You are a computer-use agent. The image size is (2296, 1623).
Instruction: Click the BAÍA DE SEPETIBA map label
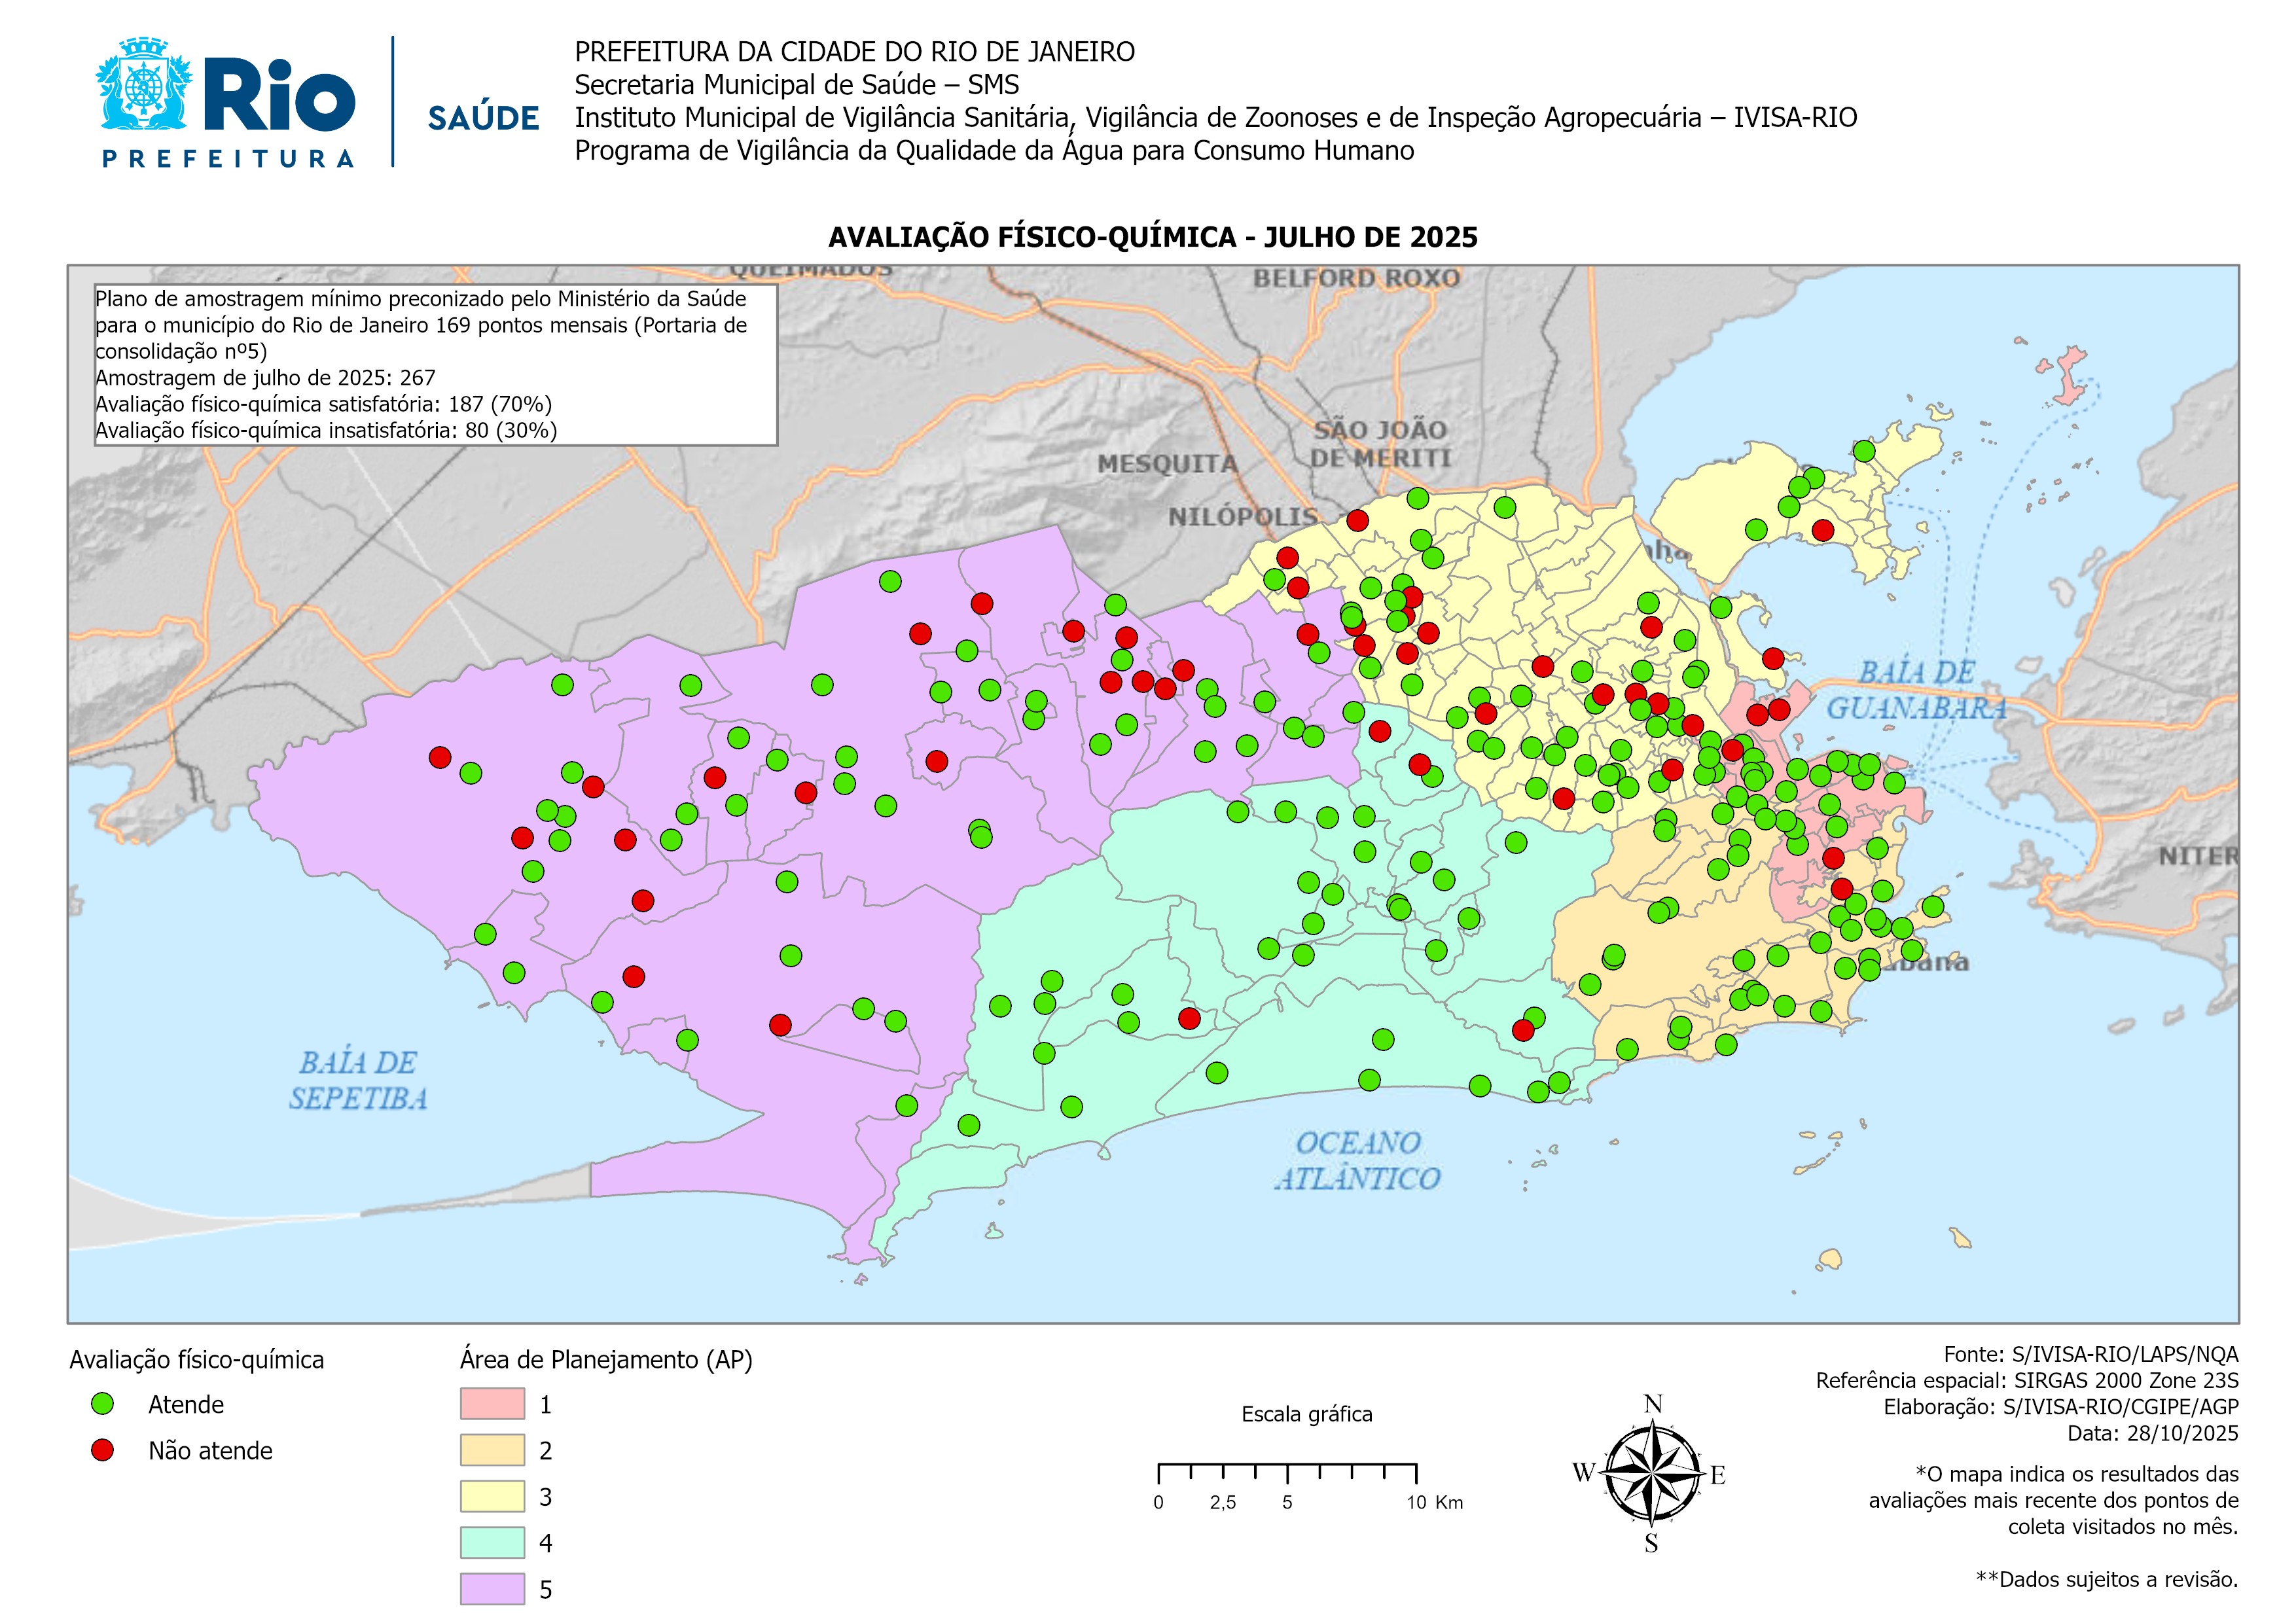358,1080
